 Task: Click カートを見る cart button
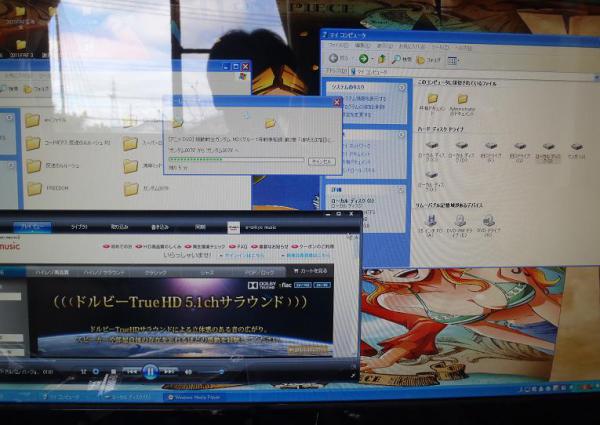310,271
